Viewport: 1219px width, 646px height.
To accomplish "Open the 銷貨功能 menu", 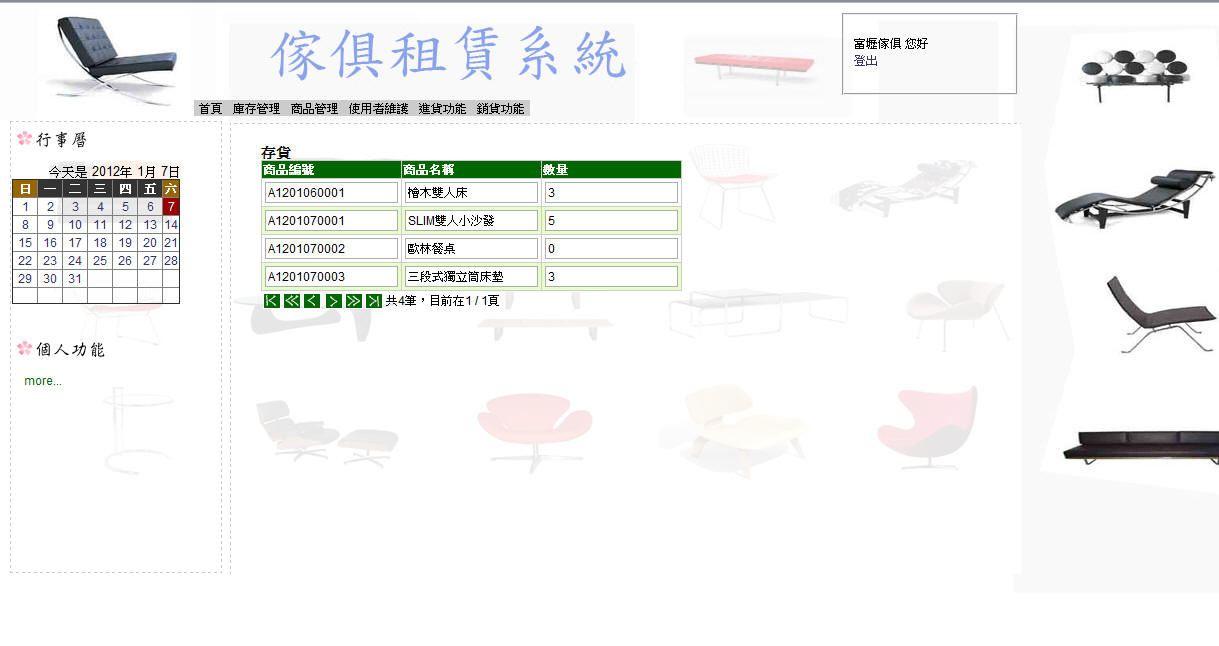I will pos(500,109).
